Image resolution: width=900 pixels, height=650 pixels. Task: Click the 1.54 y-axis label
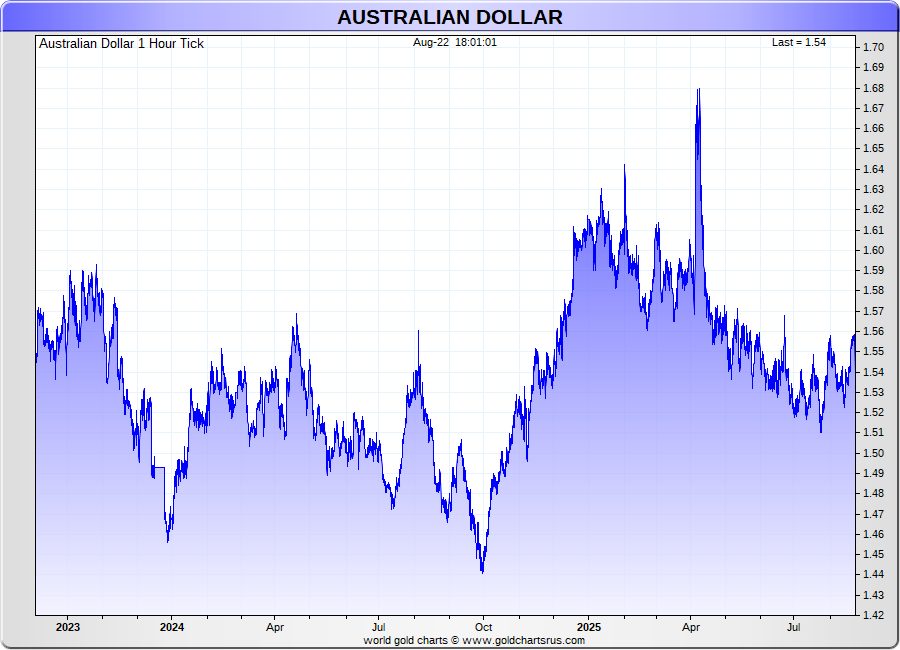(873, 372)
